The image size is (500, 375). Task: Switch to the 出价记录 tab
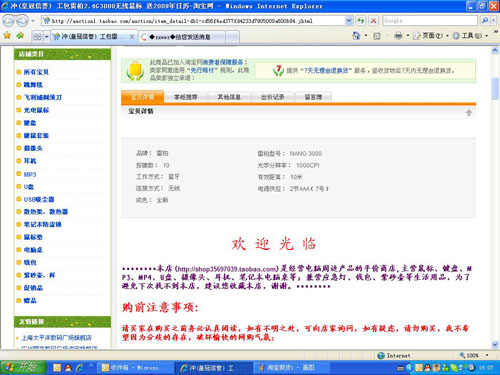click(x=272, y=97)
